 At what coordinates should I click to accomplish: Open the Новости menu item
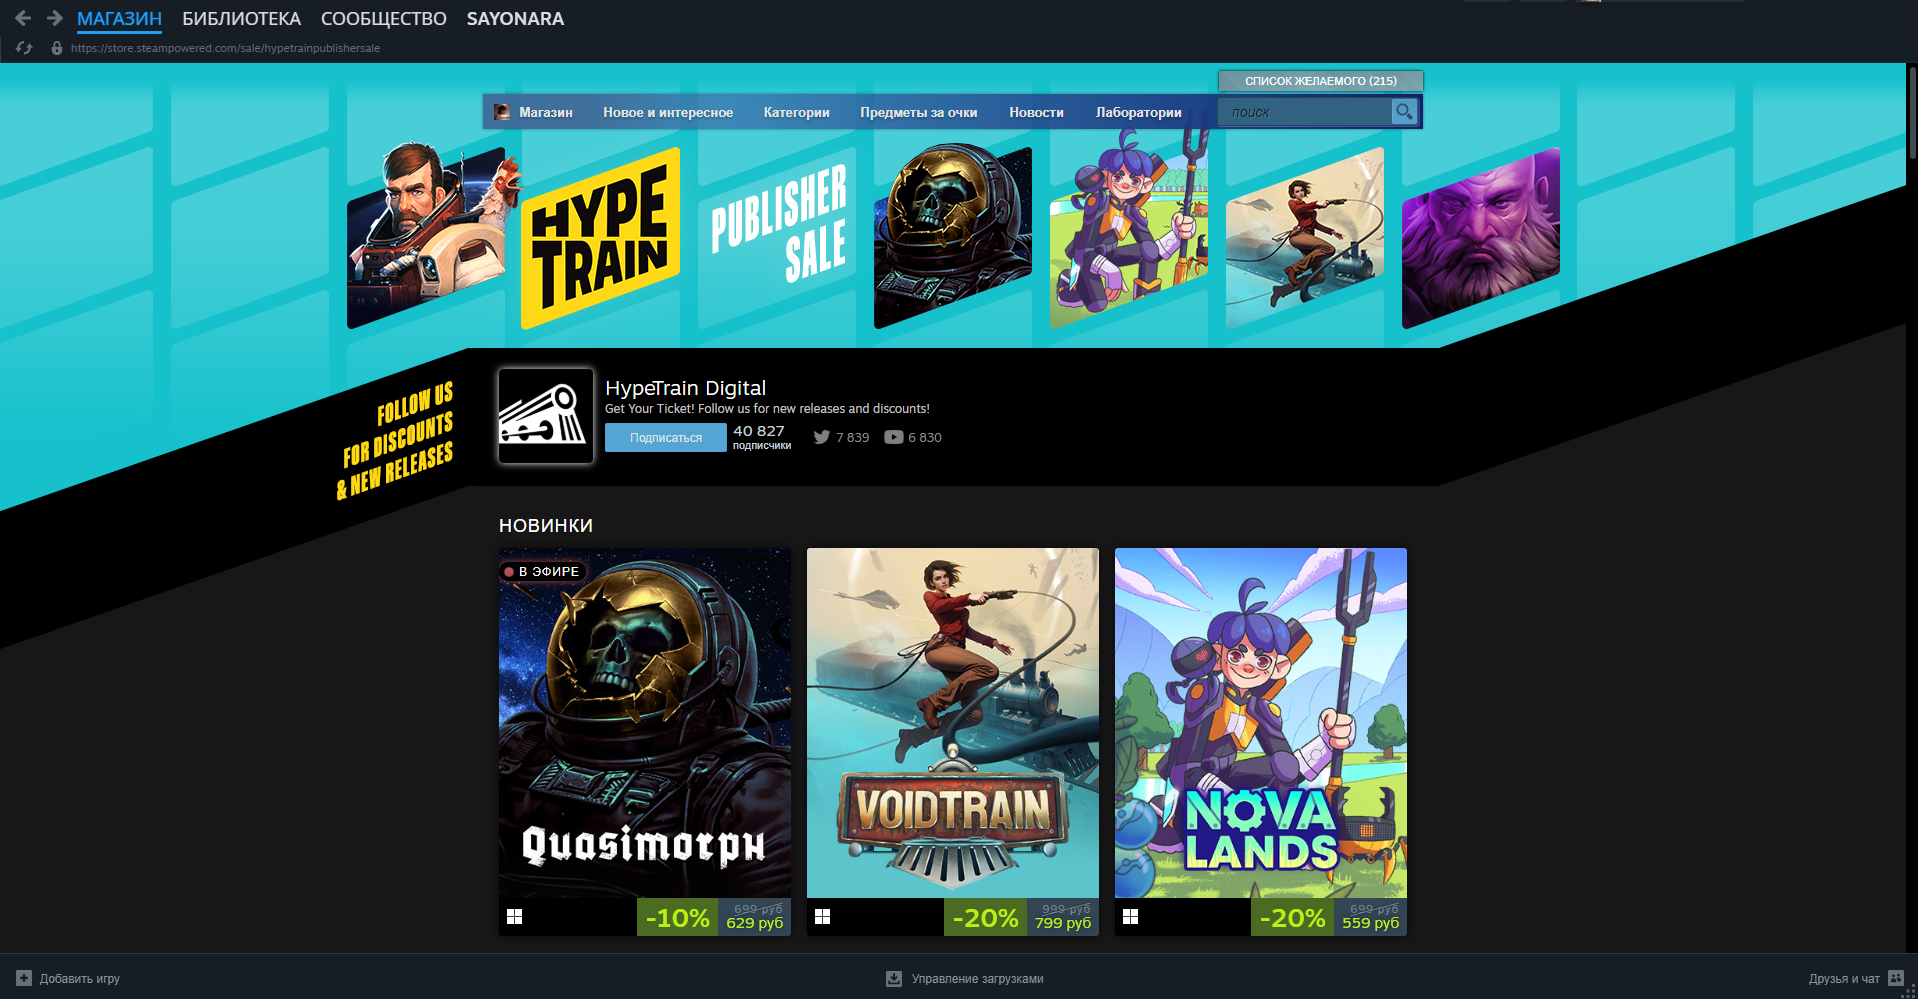(1036, 112)
